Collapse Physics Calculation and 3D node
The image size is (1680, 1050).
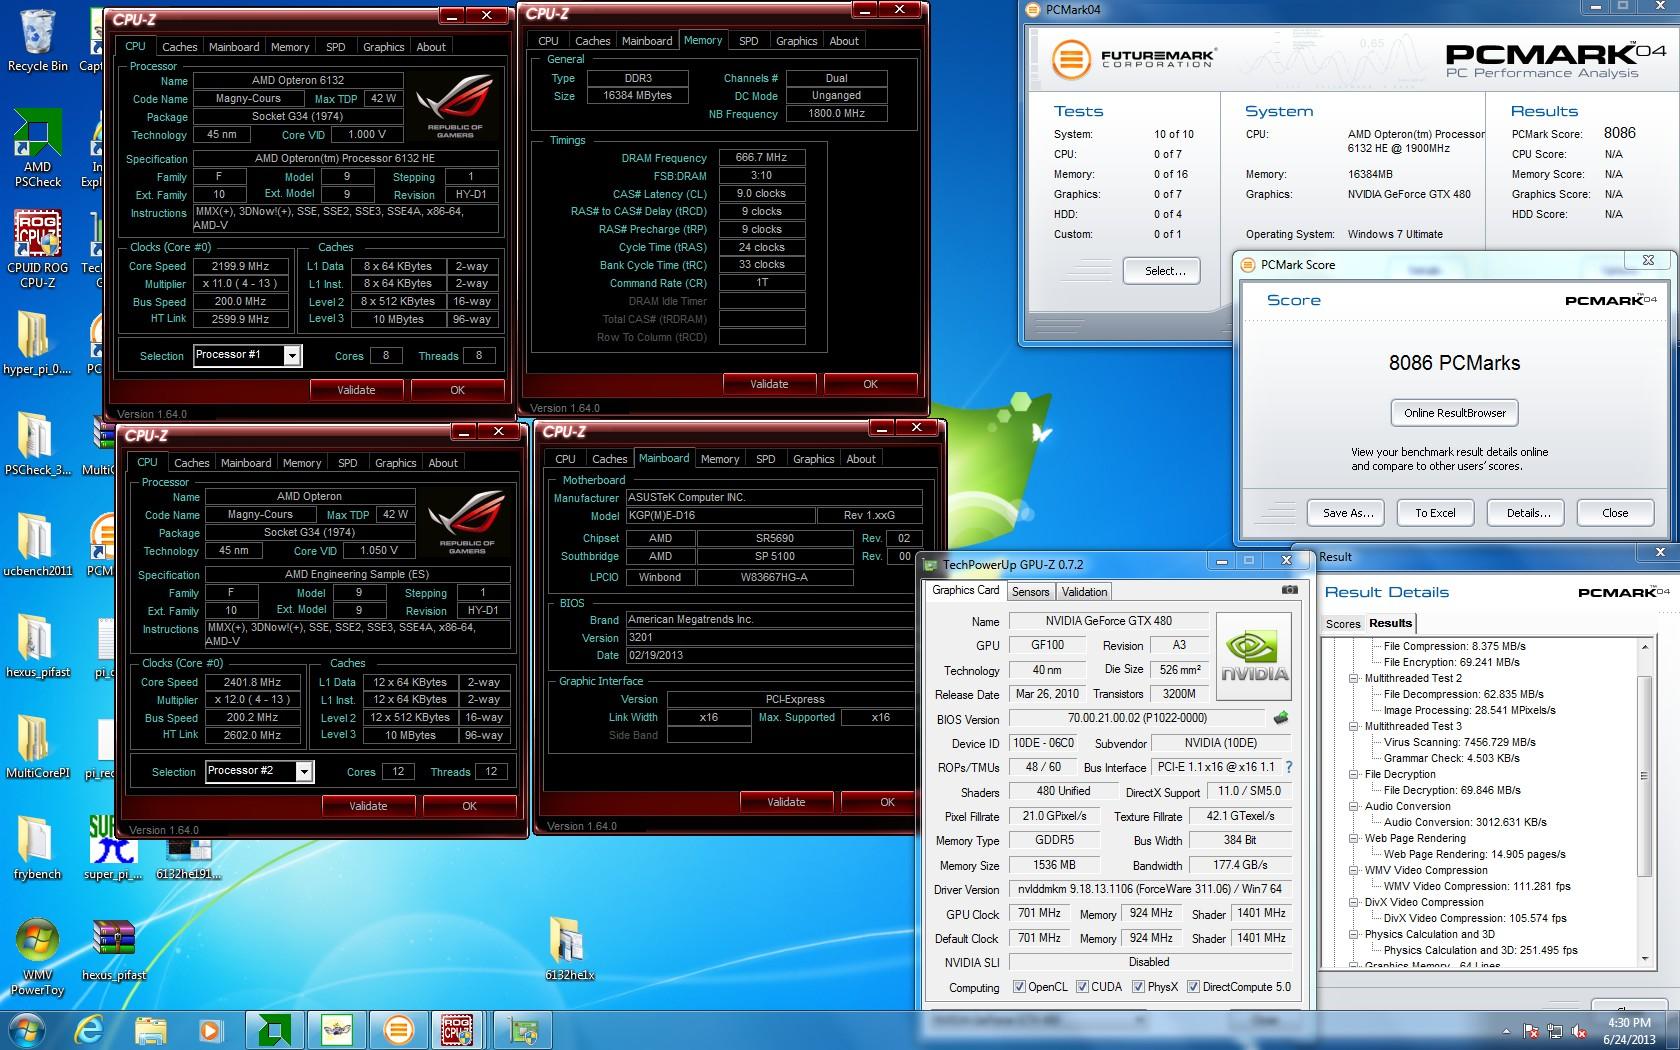pyautogui.click(x=1353, y=934)
